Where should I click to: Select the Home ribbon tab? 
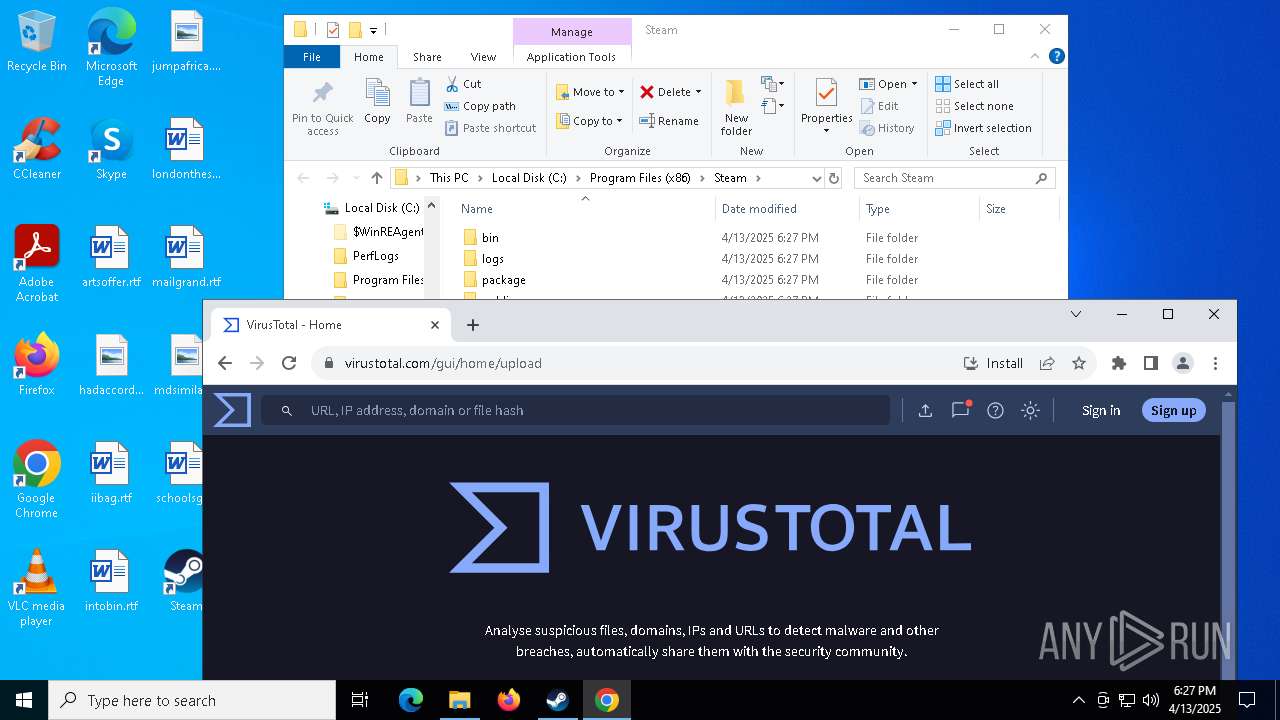[x=368, y=57]
